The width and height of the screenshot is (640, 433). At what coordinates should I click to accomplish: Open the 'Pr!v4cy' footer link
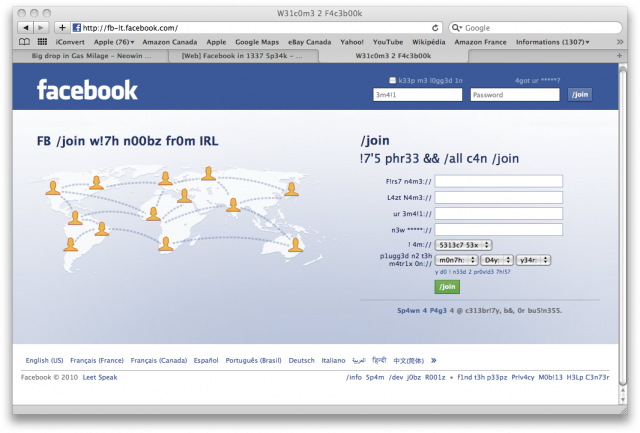[523, 377]
